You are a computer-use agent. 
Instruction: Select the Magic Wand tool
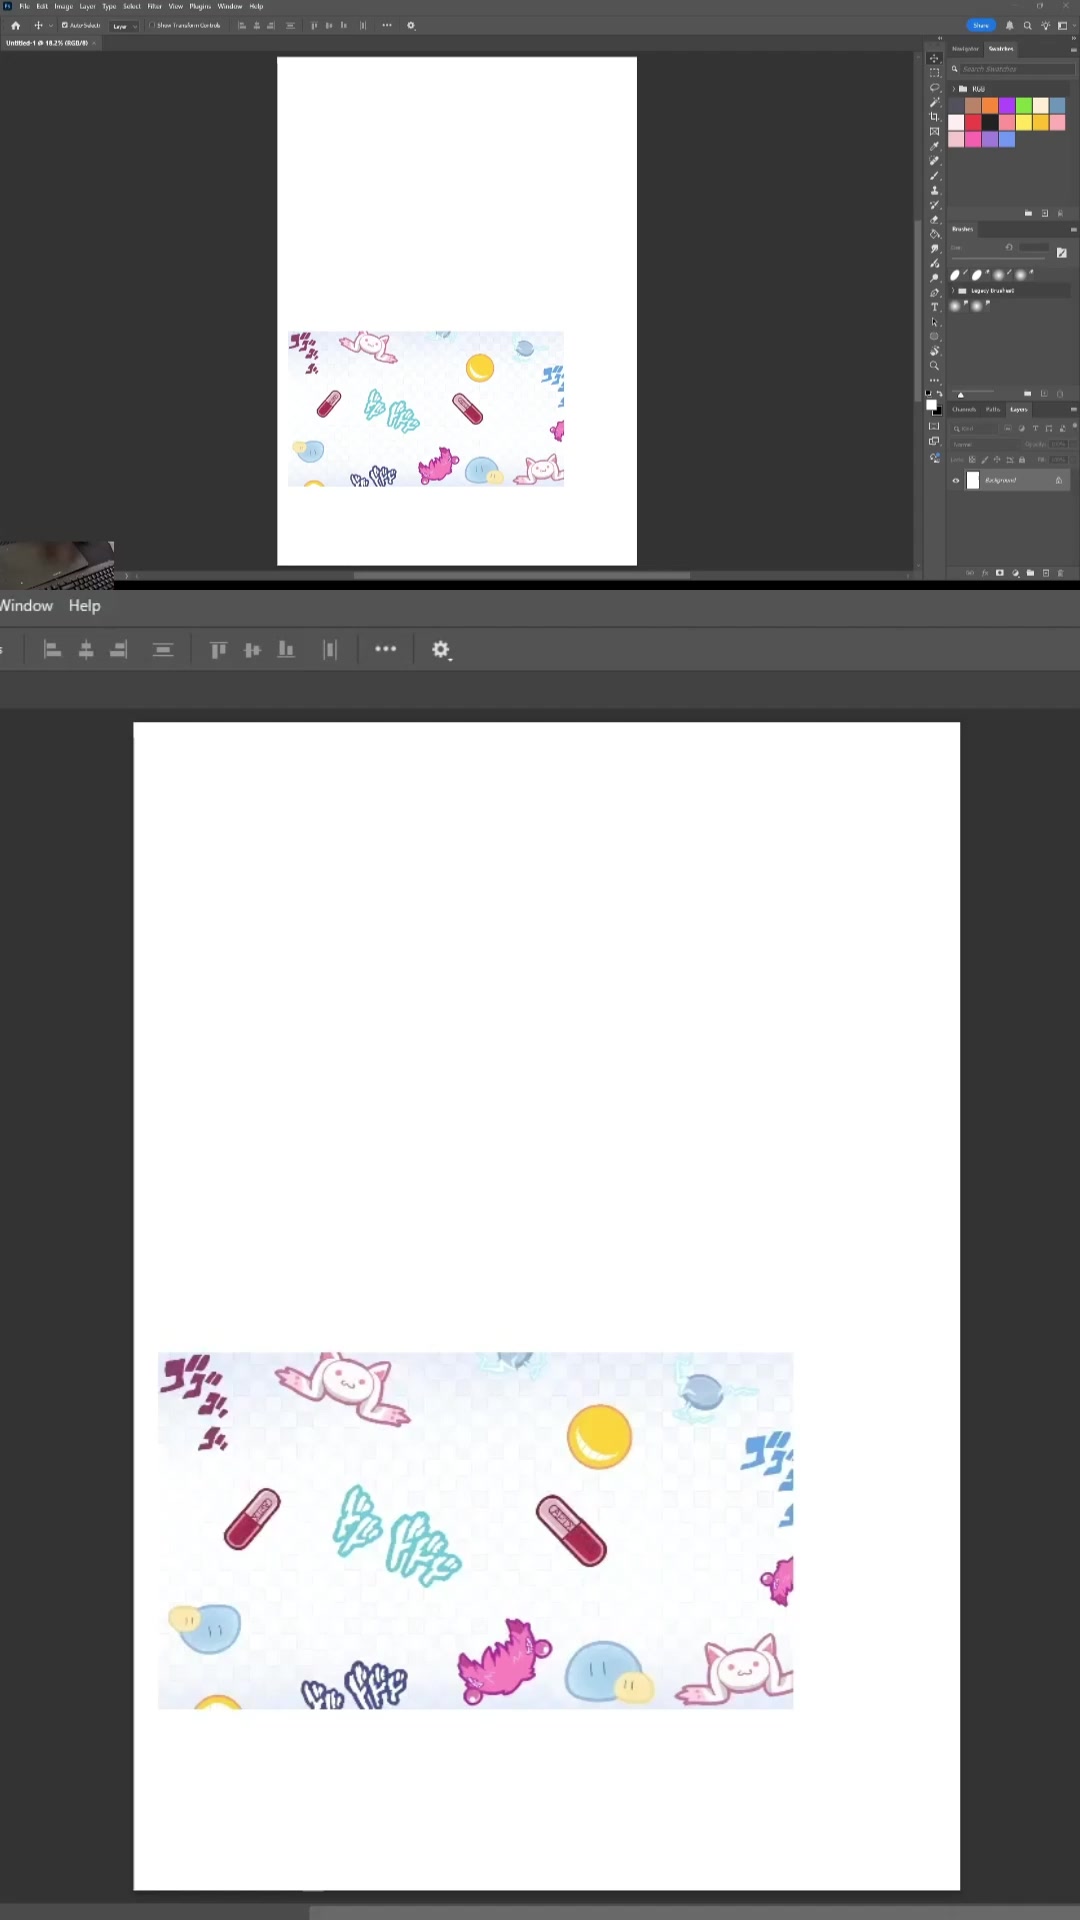click(x=934, y=102)
